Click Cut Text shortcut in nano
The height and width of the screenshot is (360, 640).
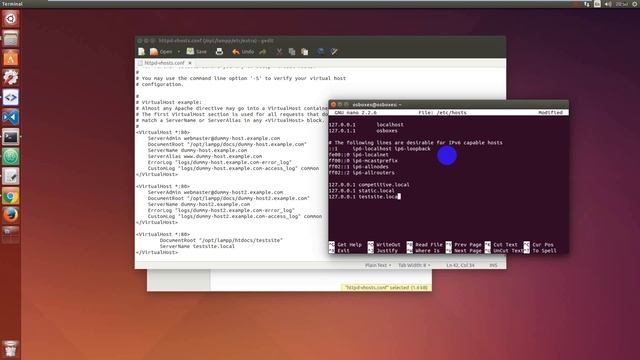501,244
